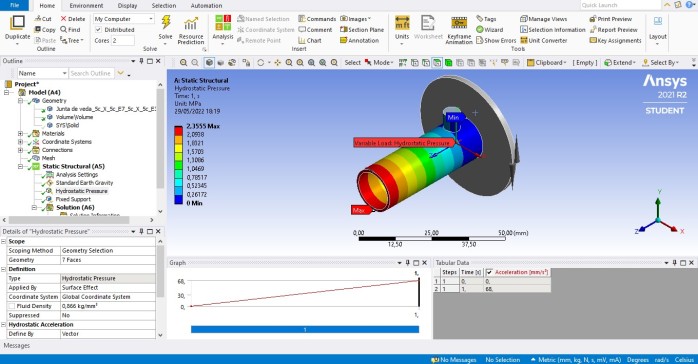The width and height of the screenshot is (698, 364).
Task: Select Fixed Support in the outline tree
Action: pos(73,199)
